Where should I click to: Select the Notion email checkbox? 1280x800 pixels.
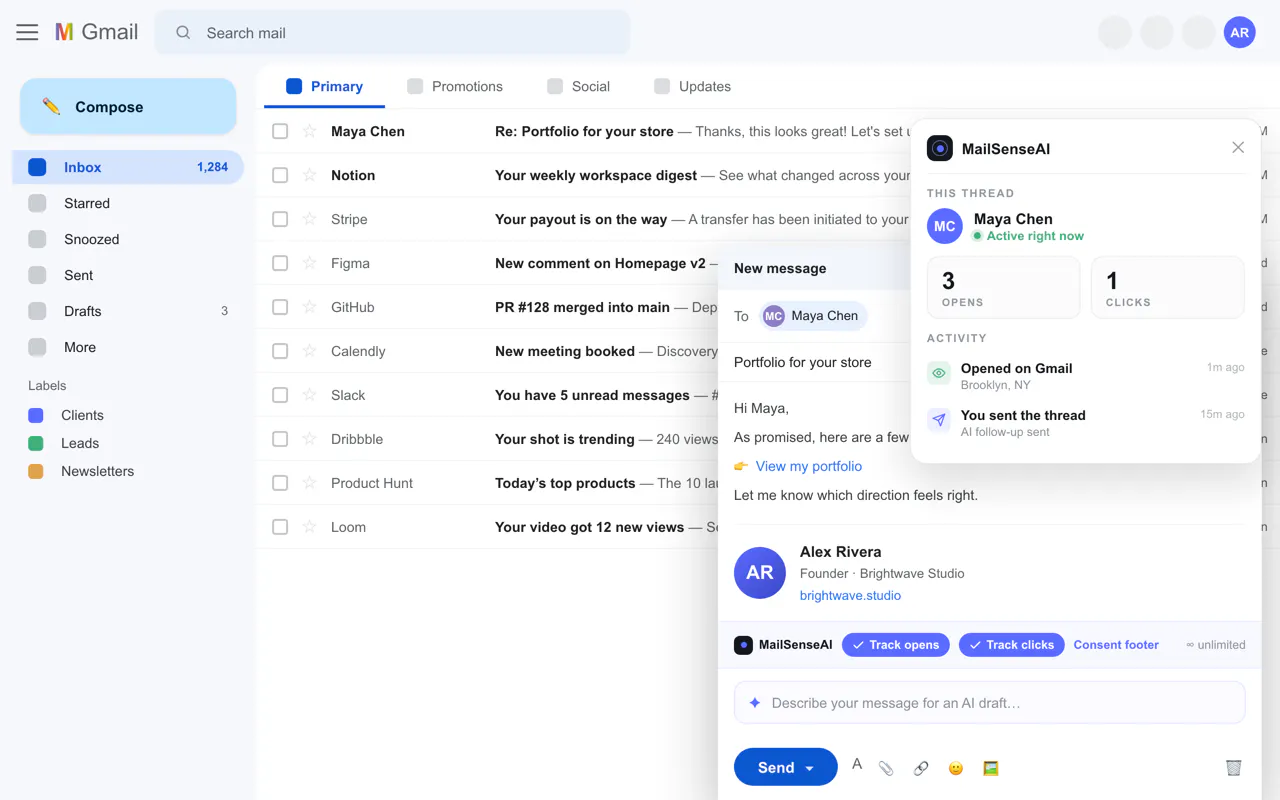280,175
